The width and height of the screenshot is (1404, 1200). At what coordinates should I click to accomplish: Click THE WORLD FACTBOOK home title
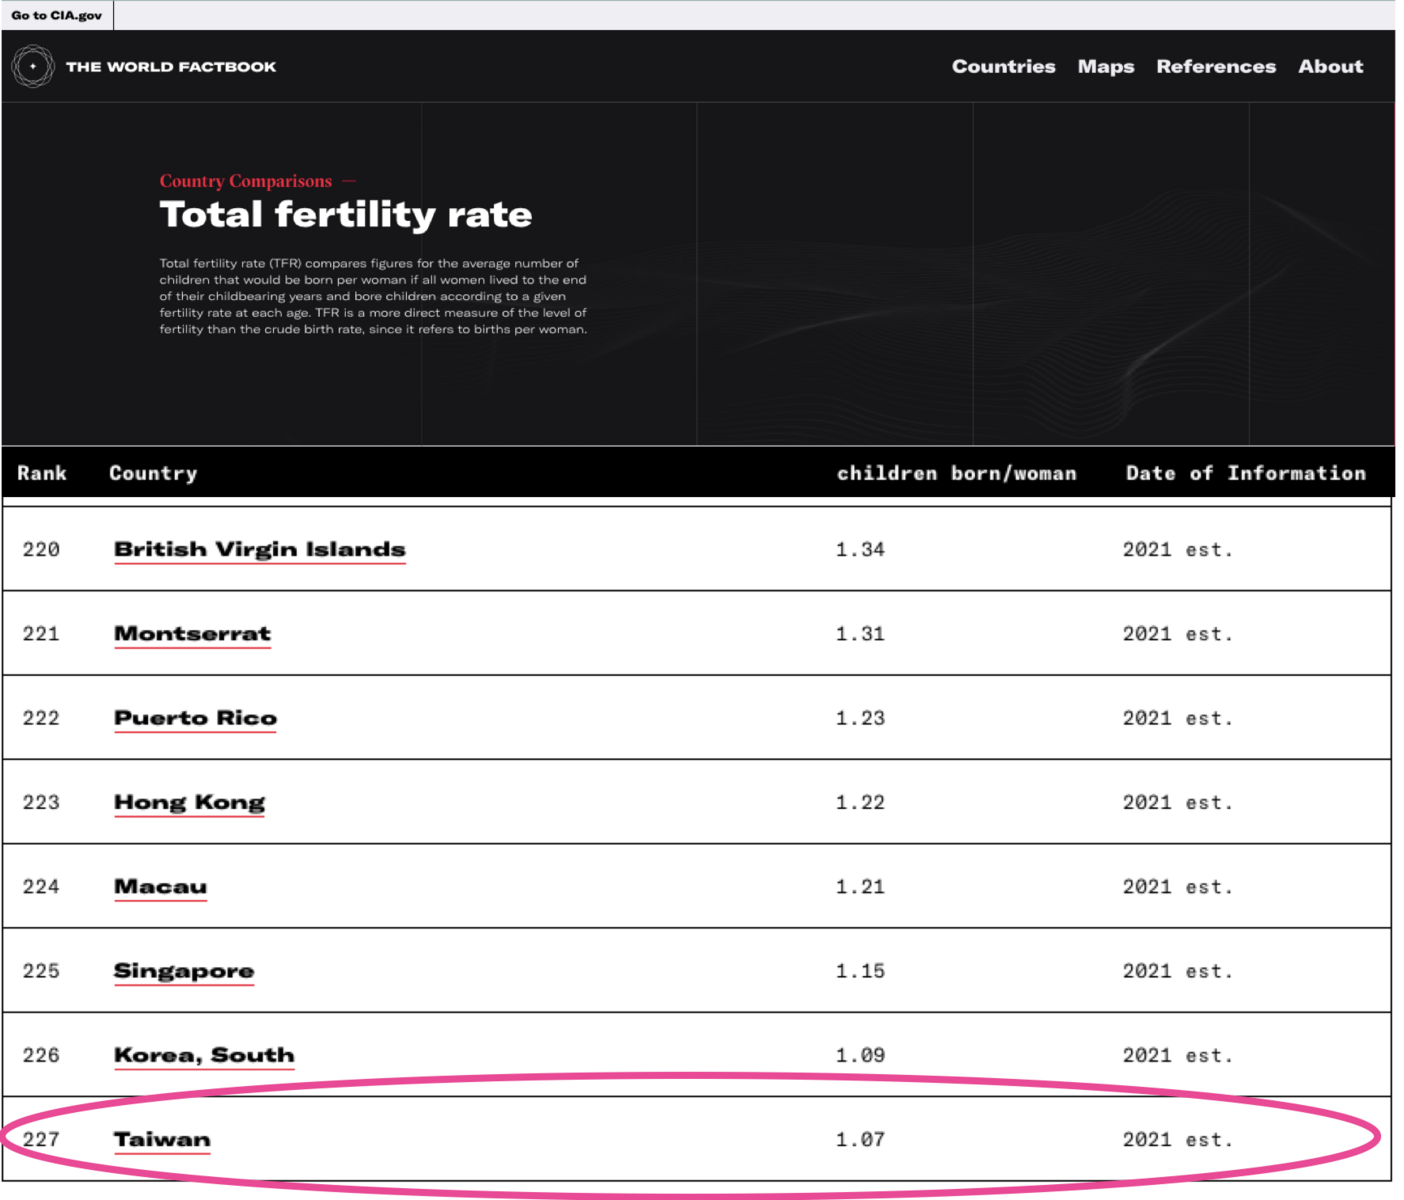(x=171, y=67)
